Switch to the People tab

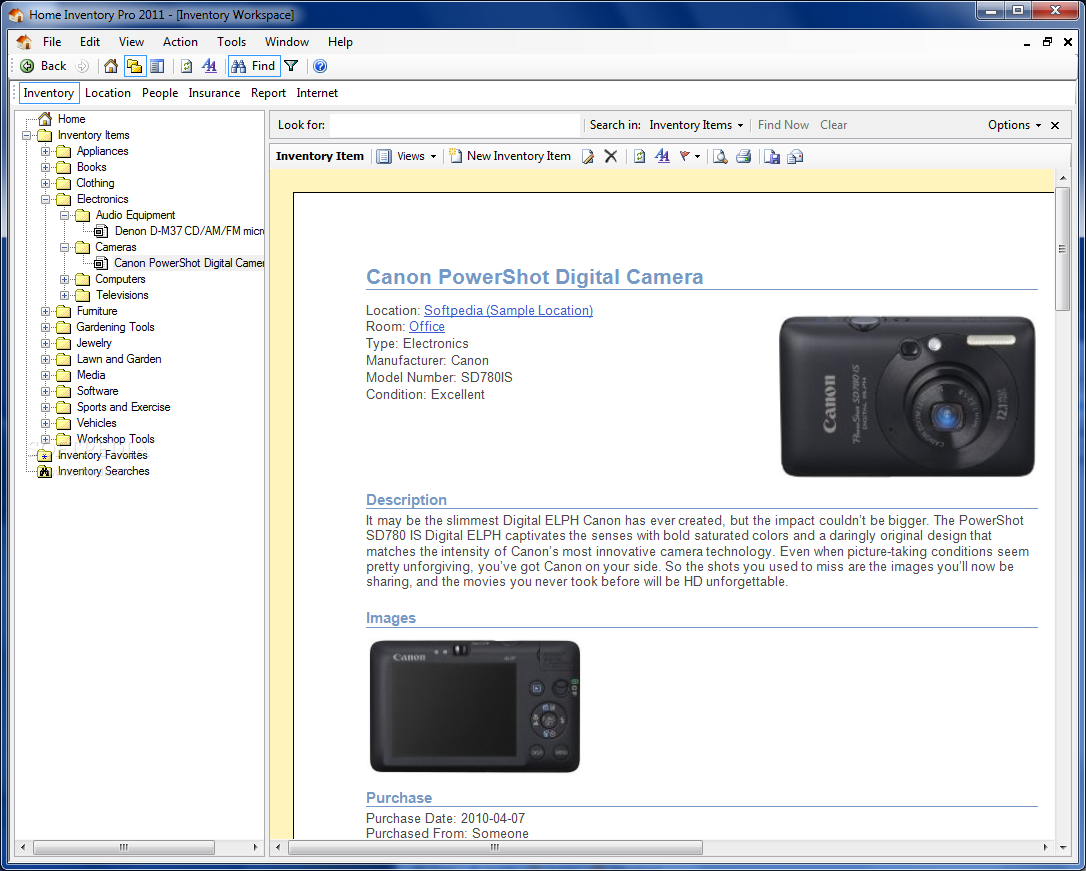point(160,93)
